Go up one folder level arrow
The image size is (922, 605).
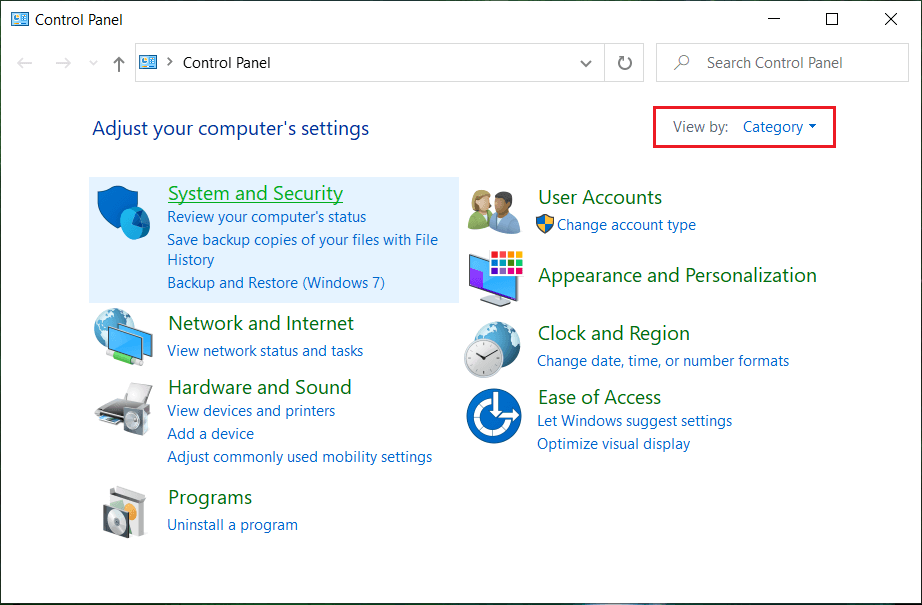click(119, 63)
